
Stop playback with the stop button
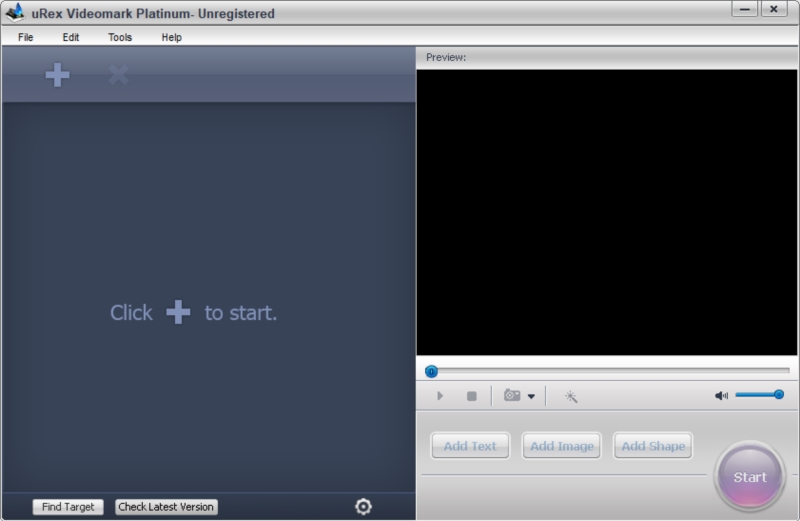pos(471,396)
